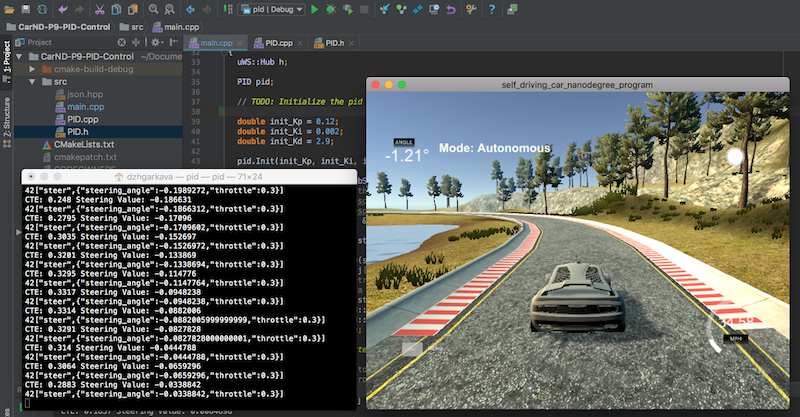Click the terminal cursor on the last line
800x417 pixels.
point(27,403)
